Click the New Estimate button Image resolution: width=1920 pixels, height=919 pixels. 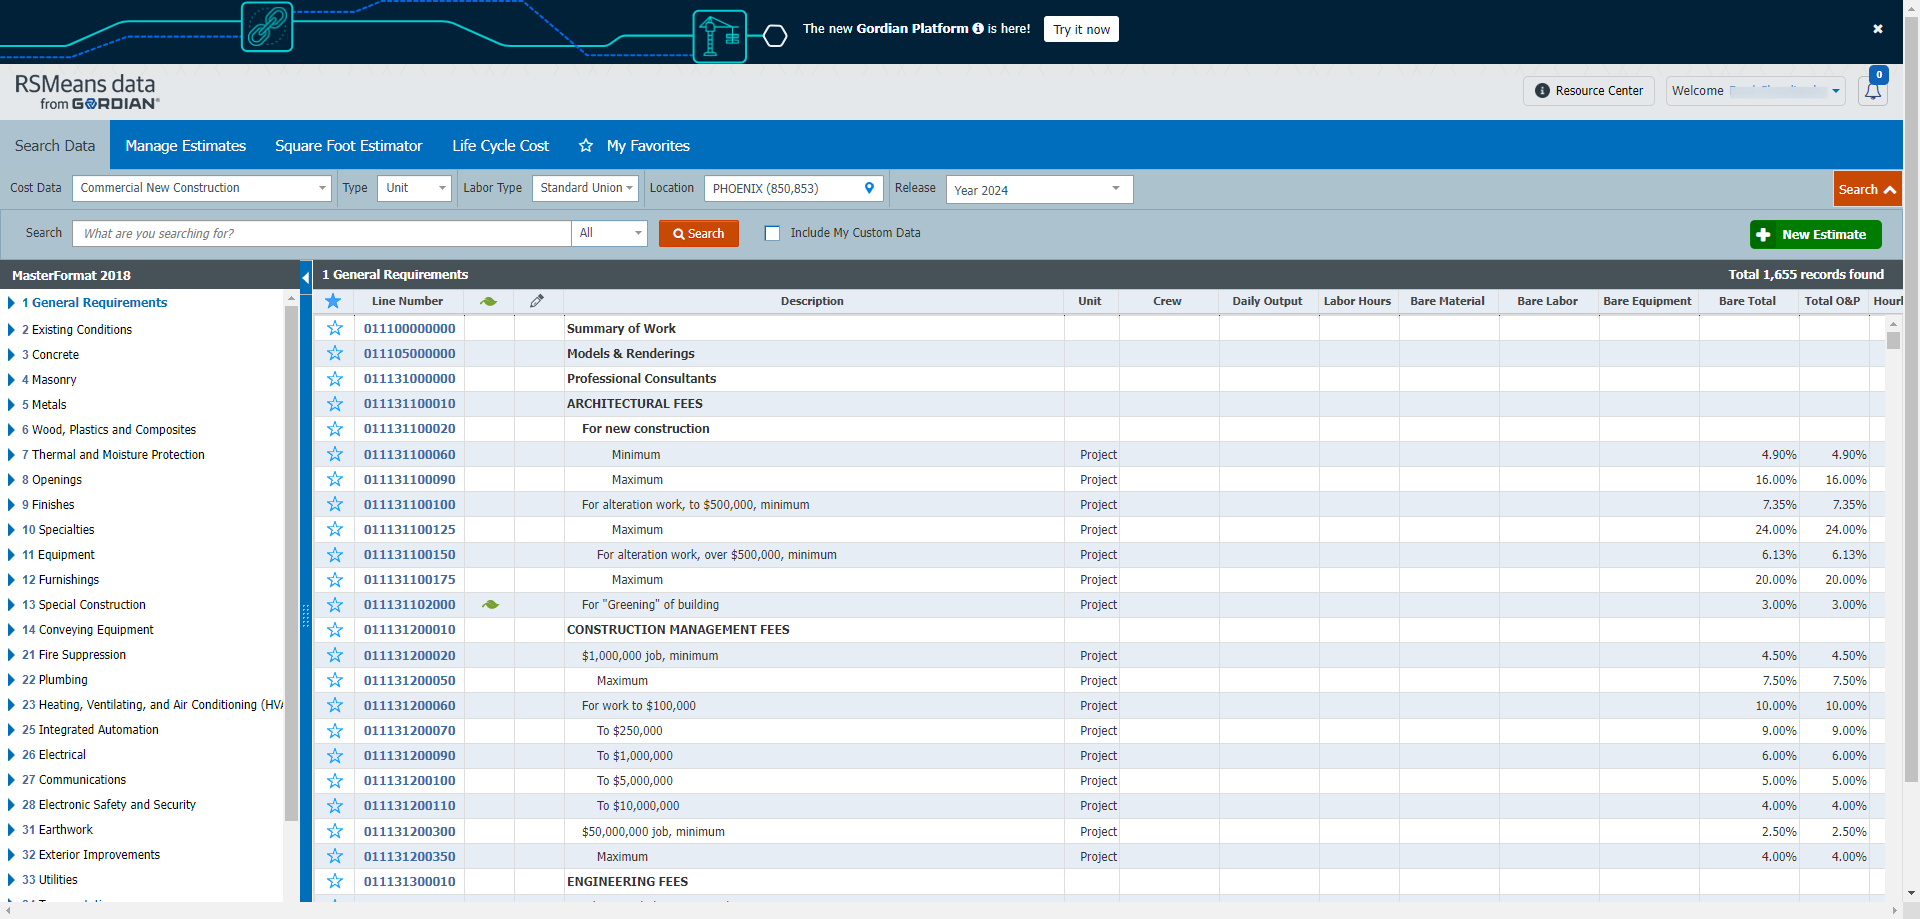[1814, 234]
